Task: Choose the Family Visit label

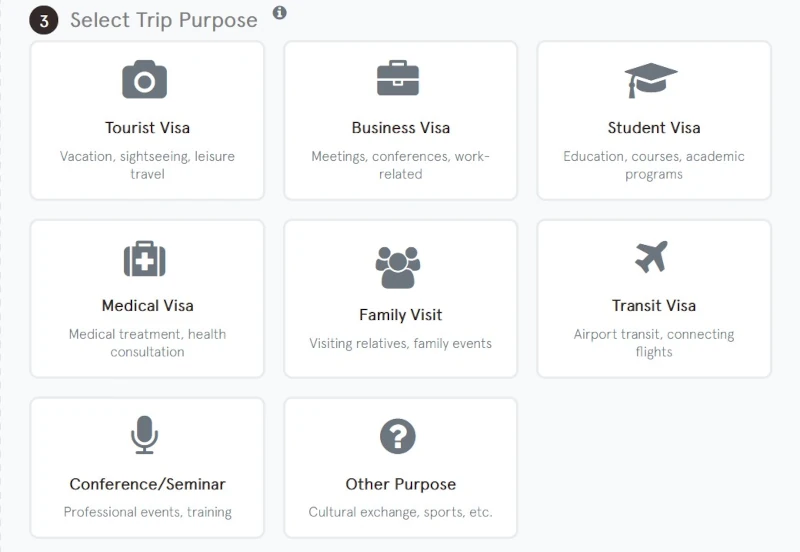Action: tap(400, 315)
